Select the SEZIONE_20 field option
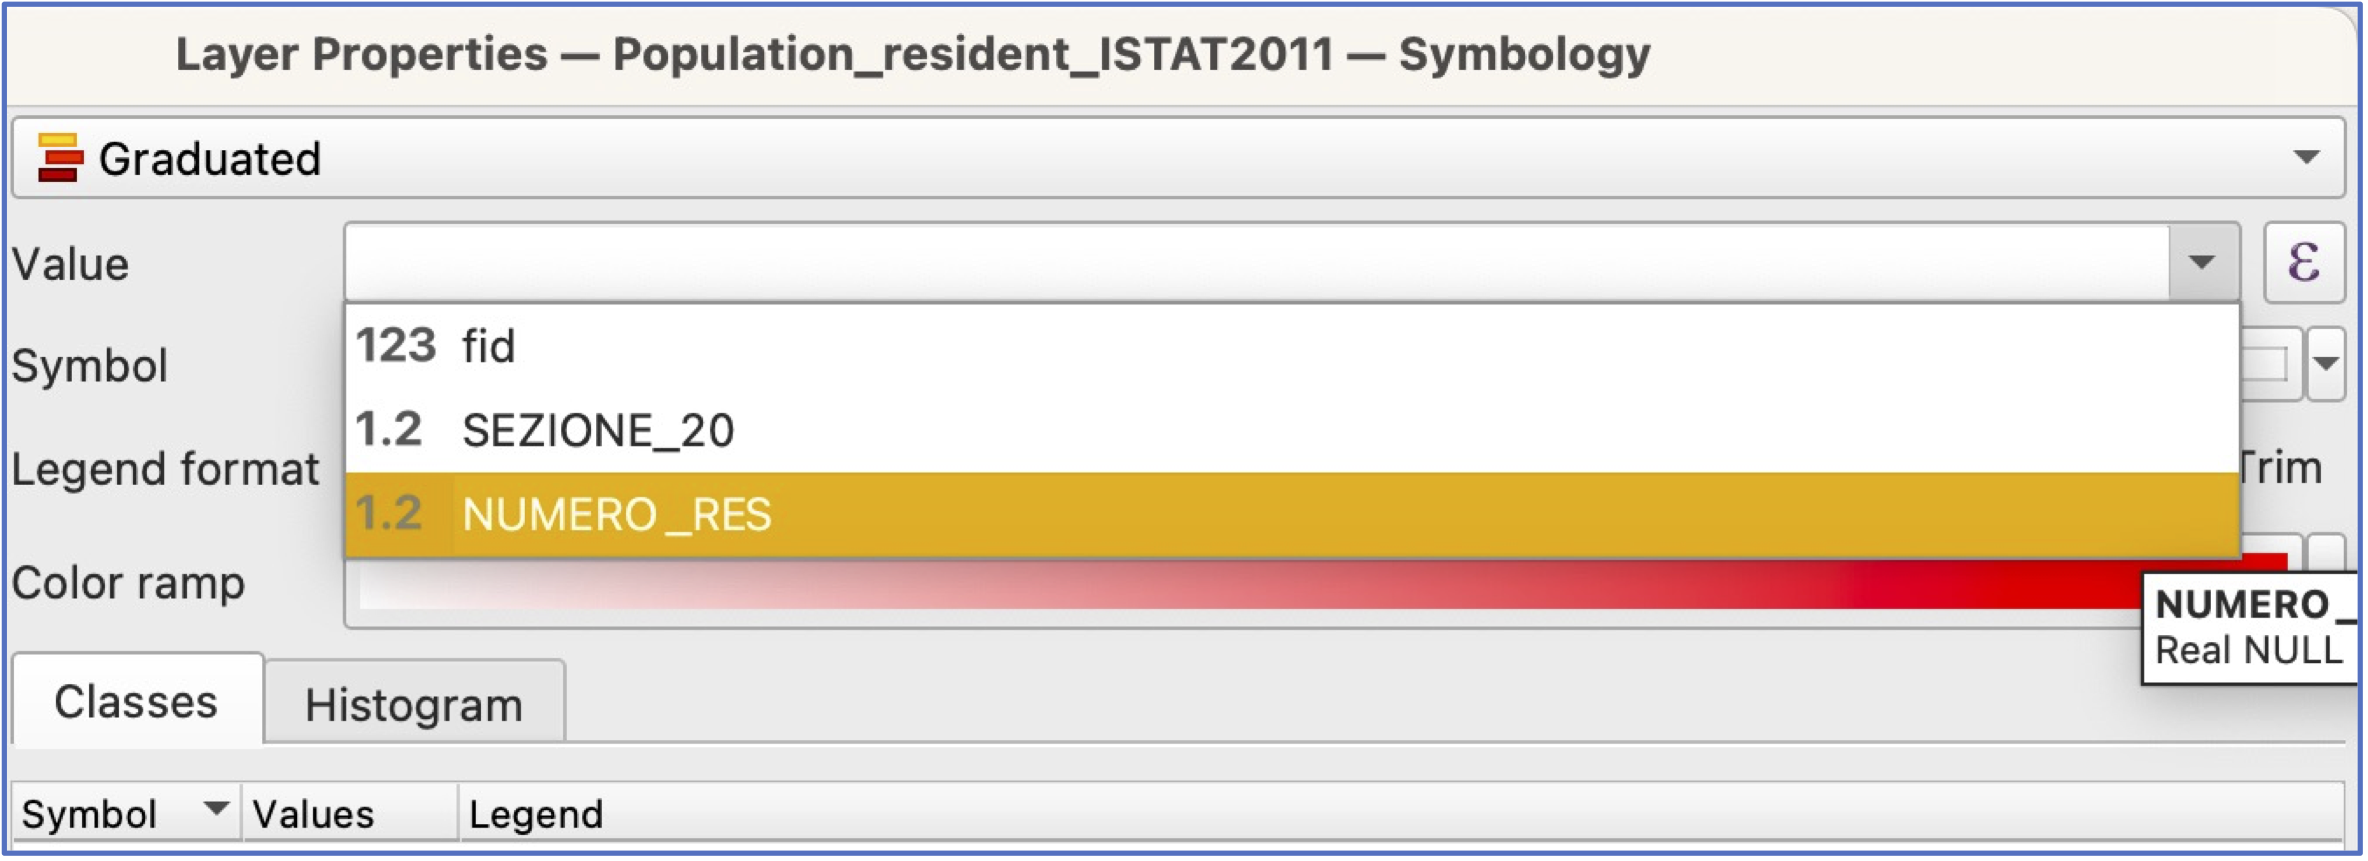Screen dimensions: 2368x861 (1292, 430)
